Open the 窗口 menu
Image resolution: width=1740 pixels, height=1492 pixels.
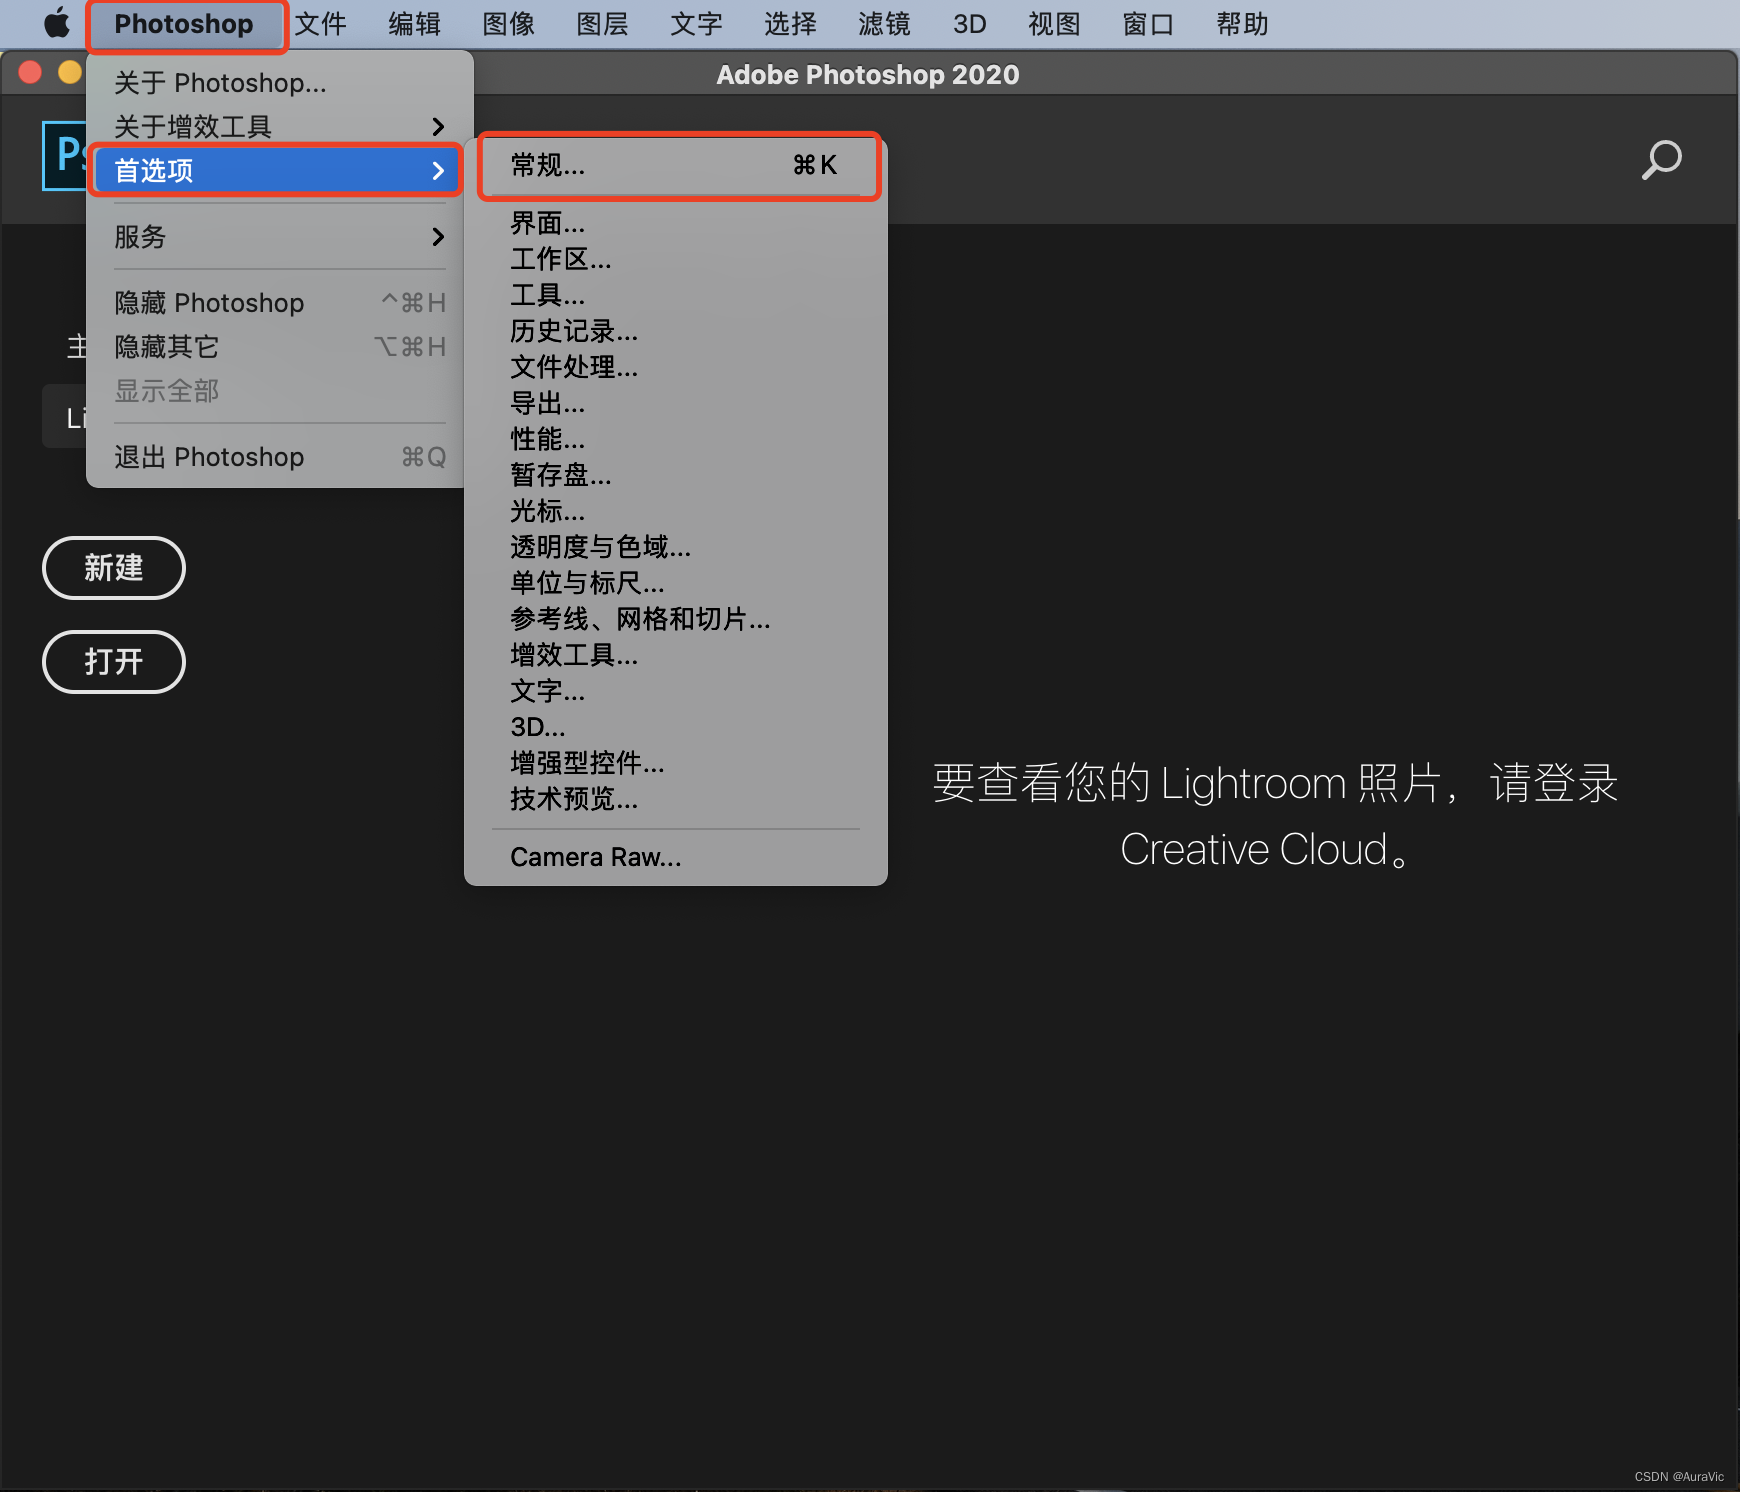1148,24
